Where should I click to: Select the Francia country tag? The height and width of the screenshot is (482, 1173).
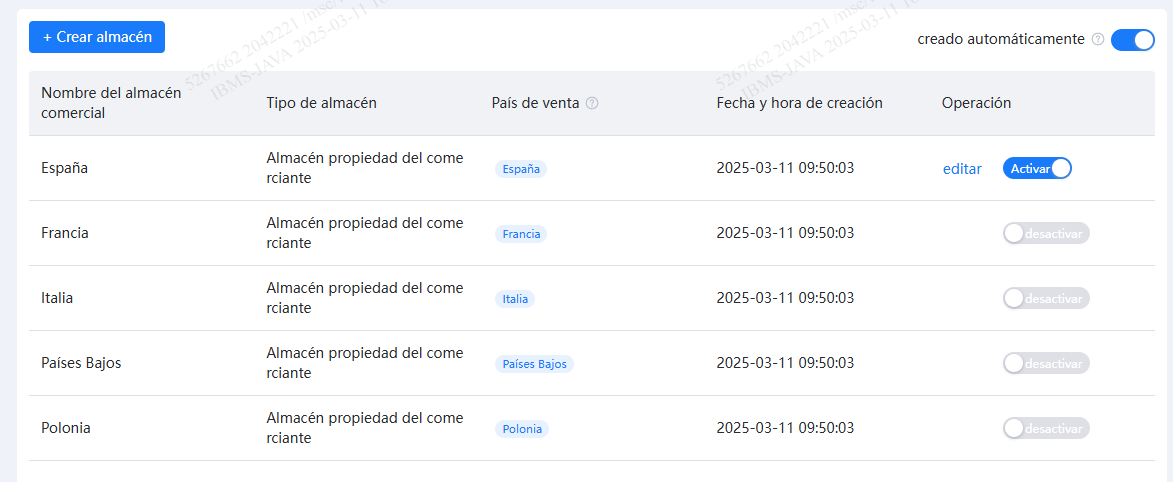point(521,234)
